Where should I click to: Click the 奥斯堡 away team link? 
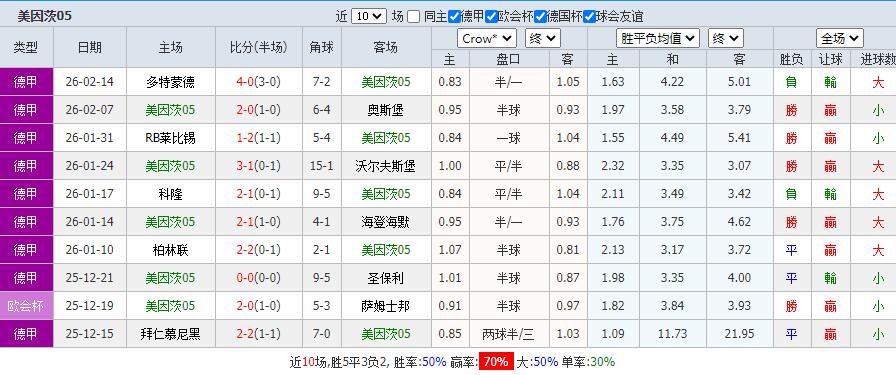(386, 110)
